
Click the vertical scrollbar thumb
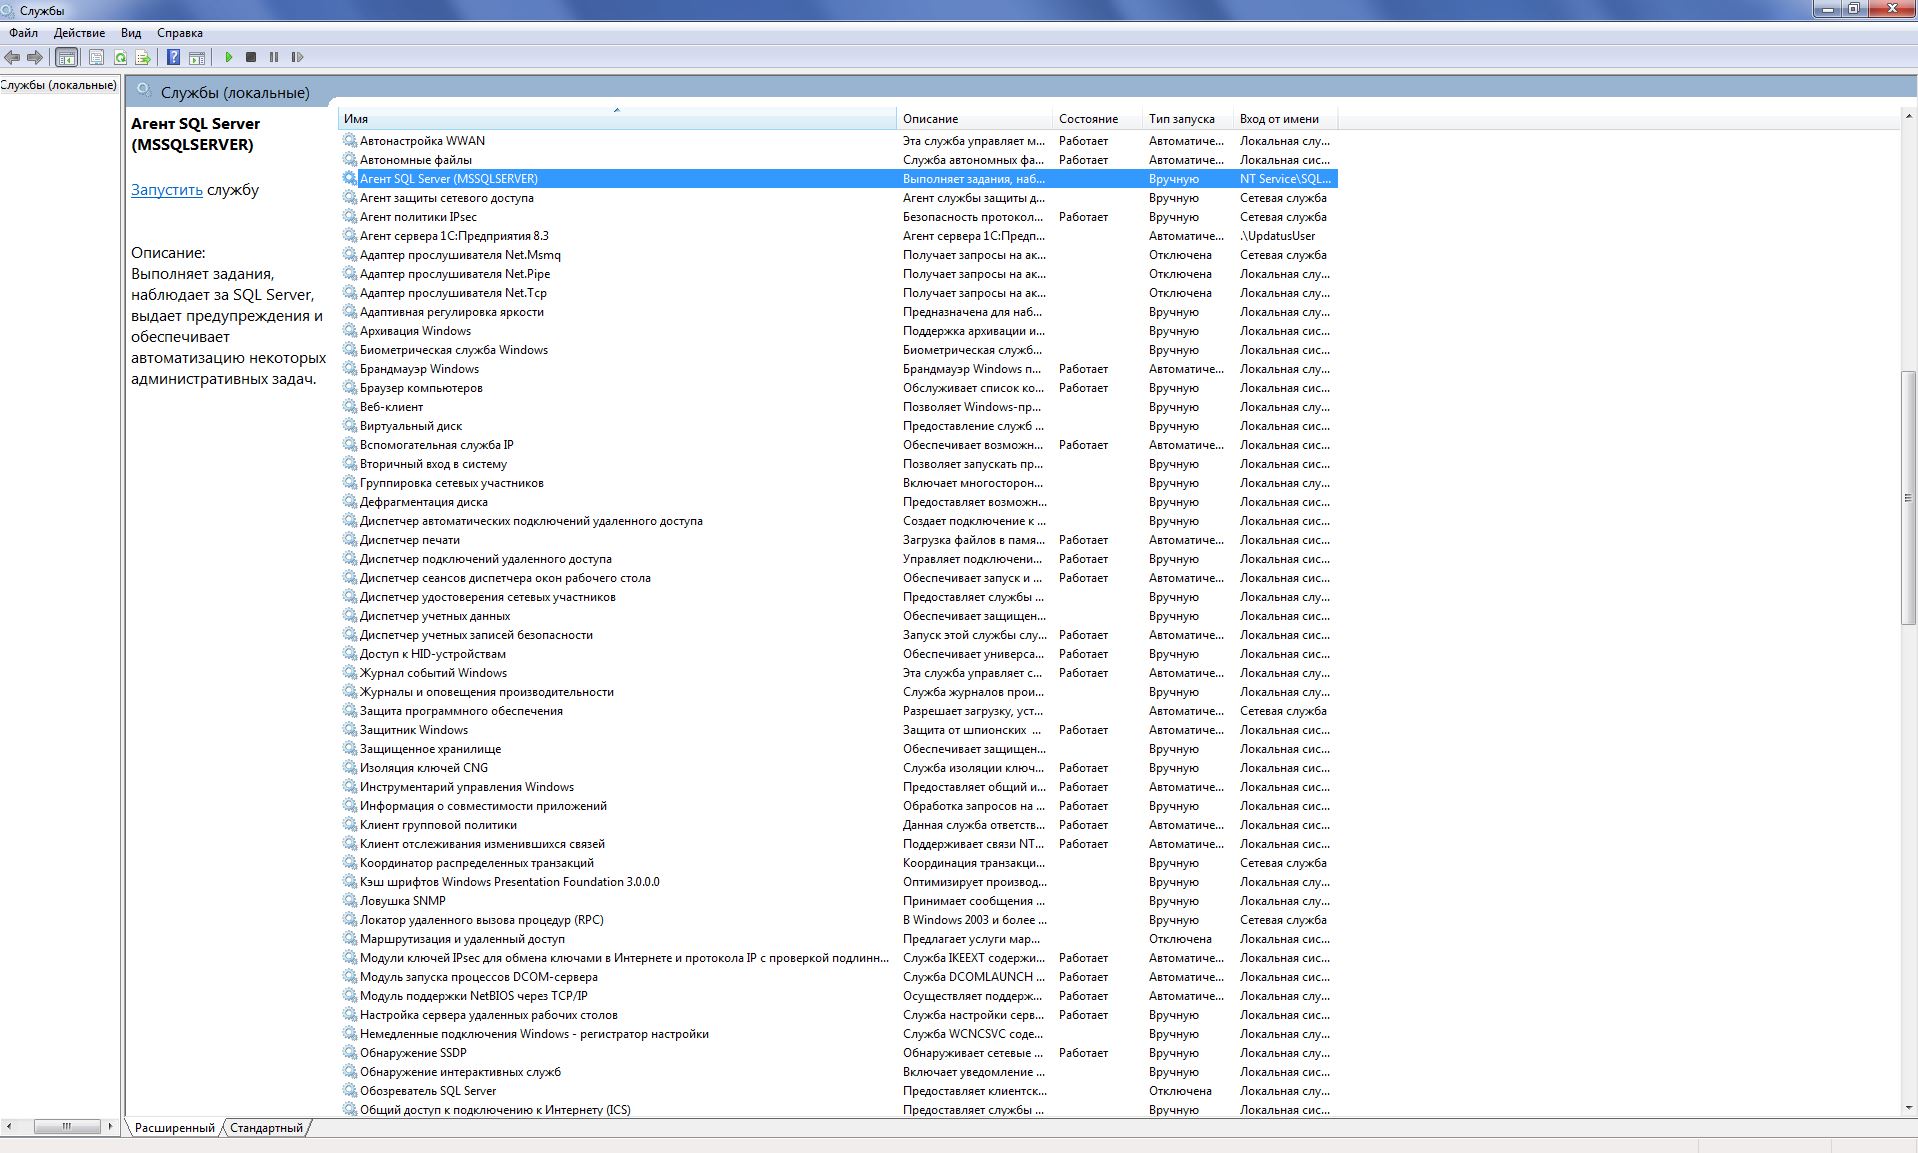click(1908, 497)
